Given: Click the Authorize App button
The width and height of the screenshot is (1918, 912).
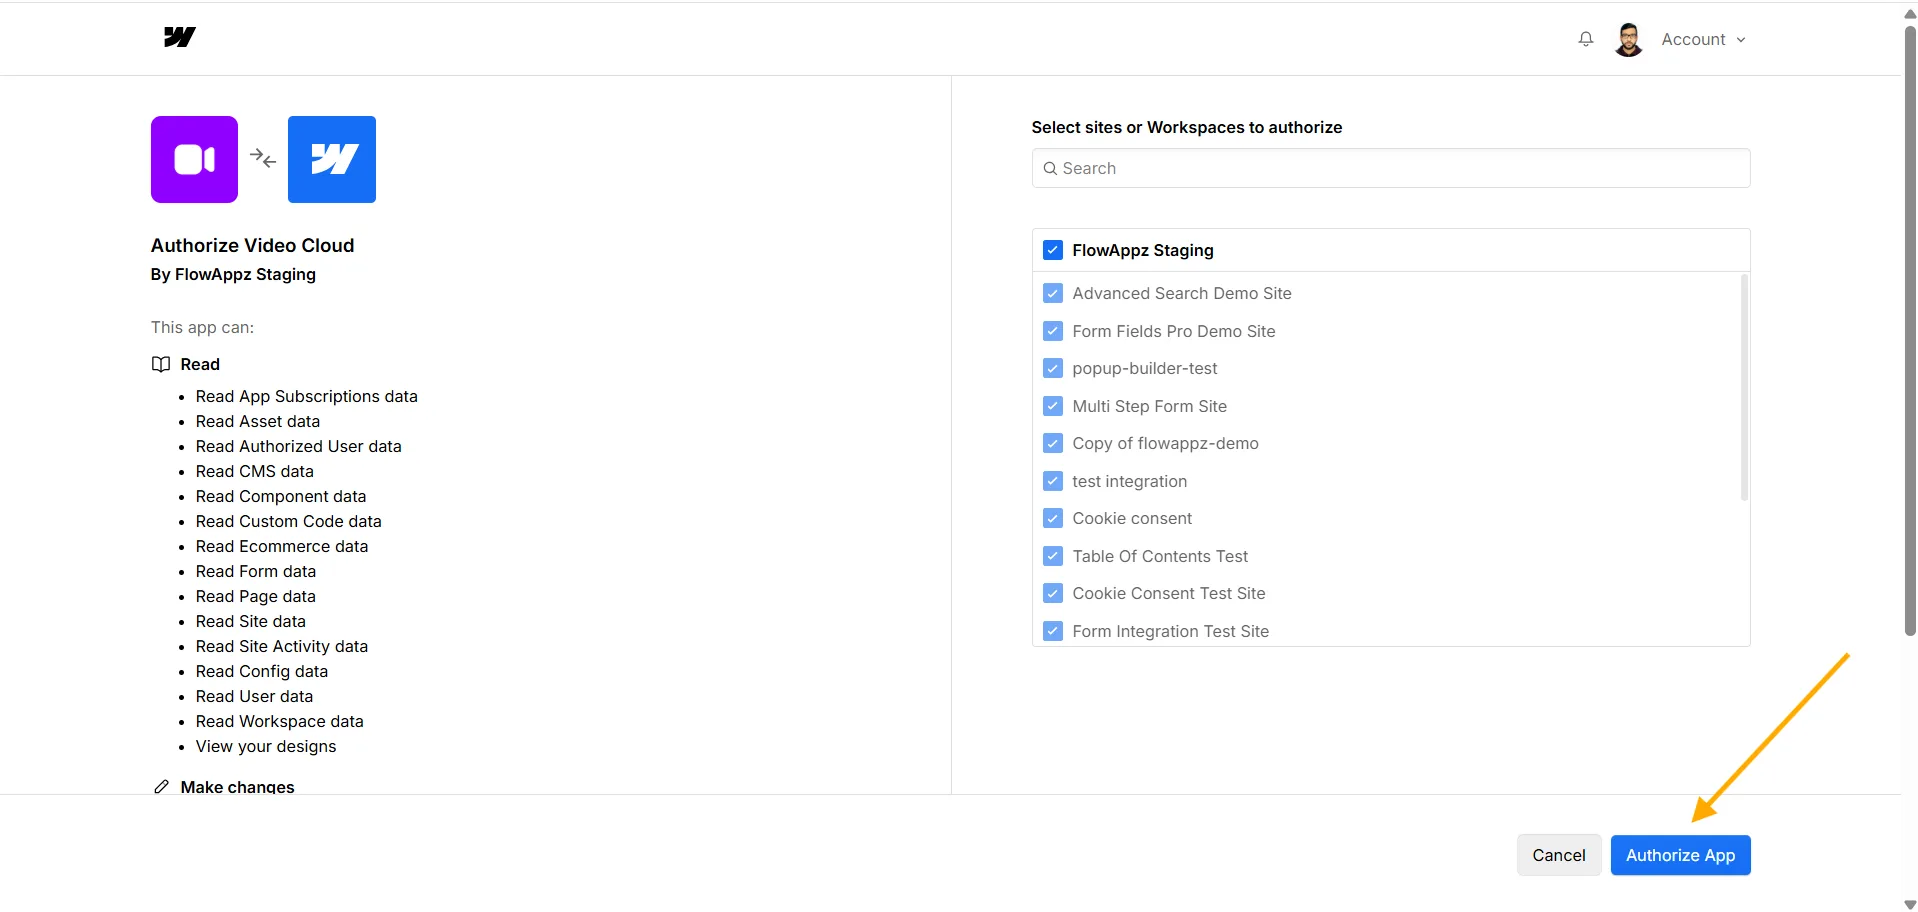Looking at the screenshot, I should click(1680, 855).
